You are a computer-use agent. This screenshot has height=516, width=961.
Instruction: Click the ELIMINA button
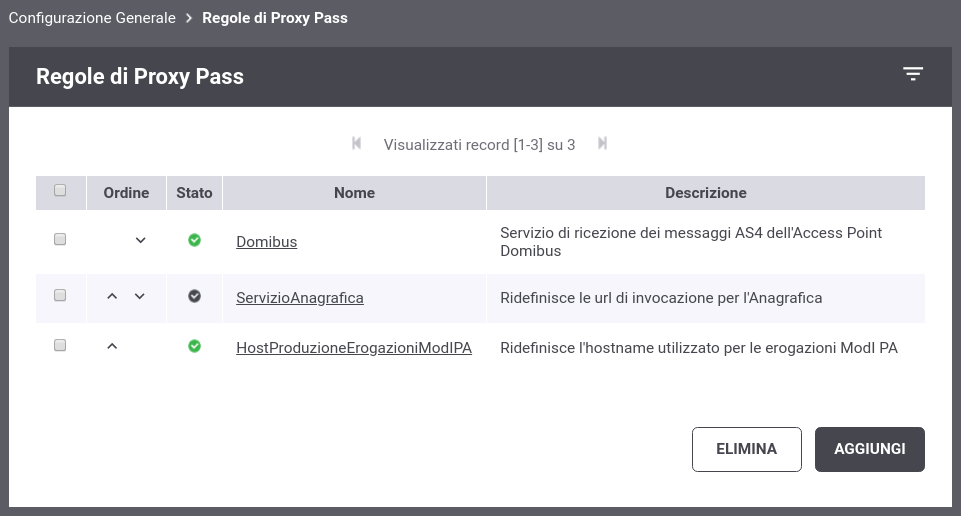[746, 449]
